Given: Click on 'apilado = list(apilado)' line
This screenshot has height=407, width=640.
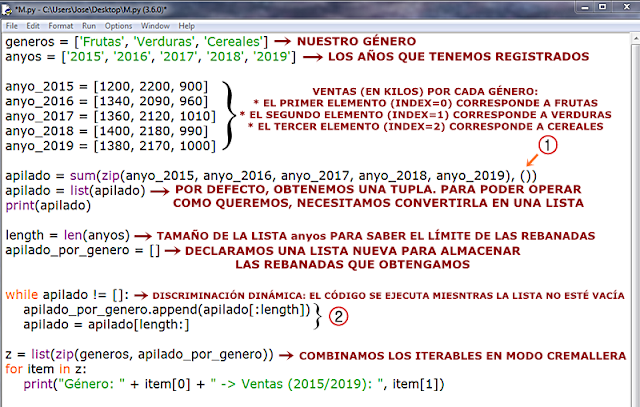Looking at the screenshot, I should coord(75,191).
